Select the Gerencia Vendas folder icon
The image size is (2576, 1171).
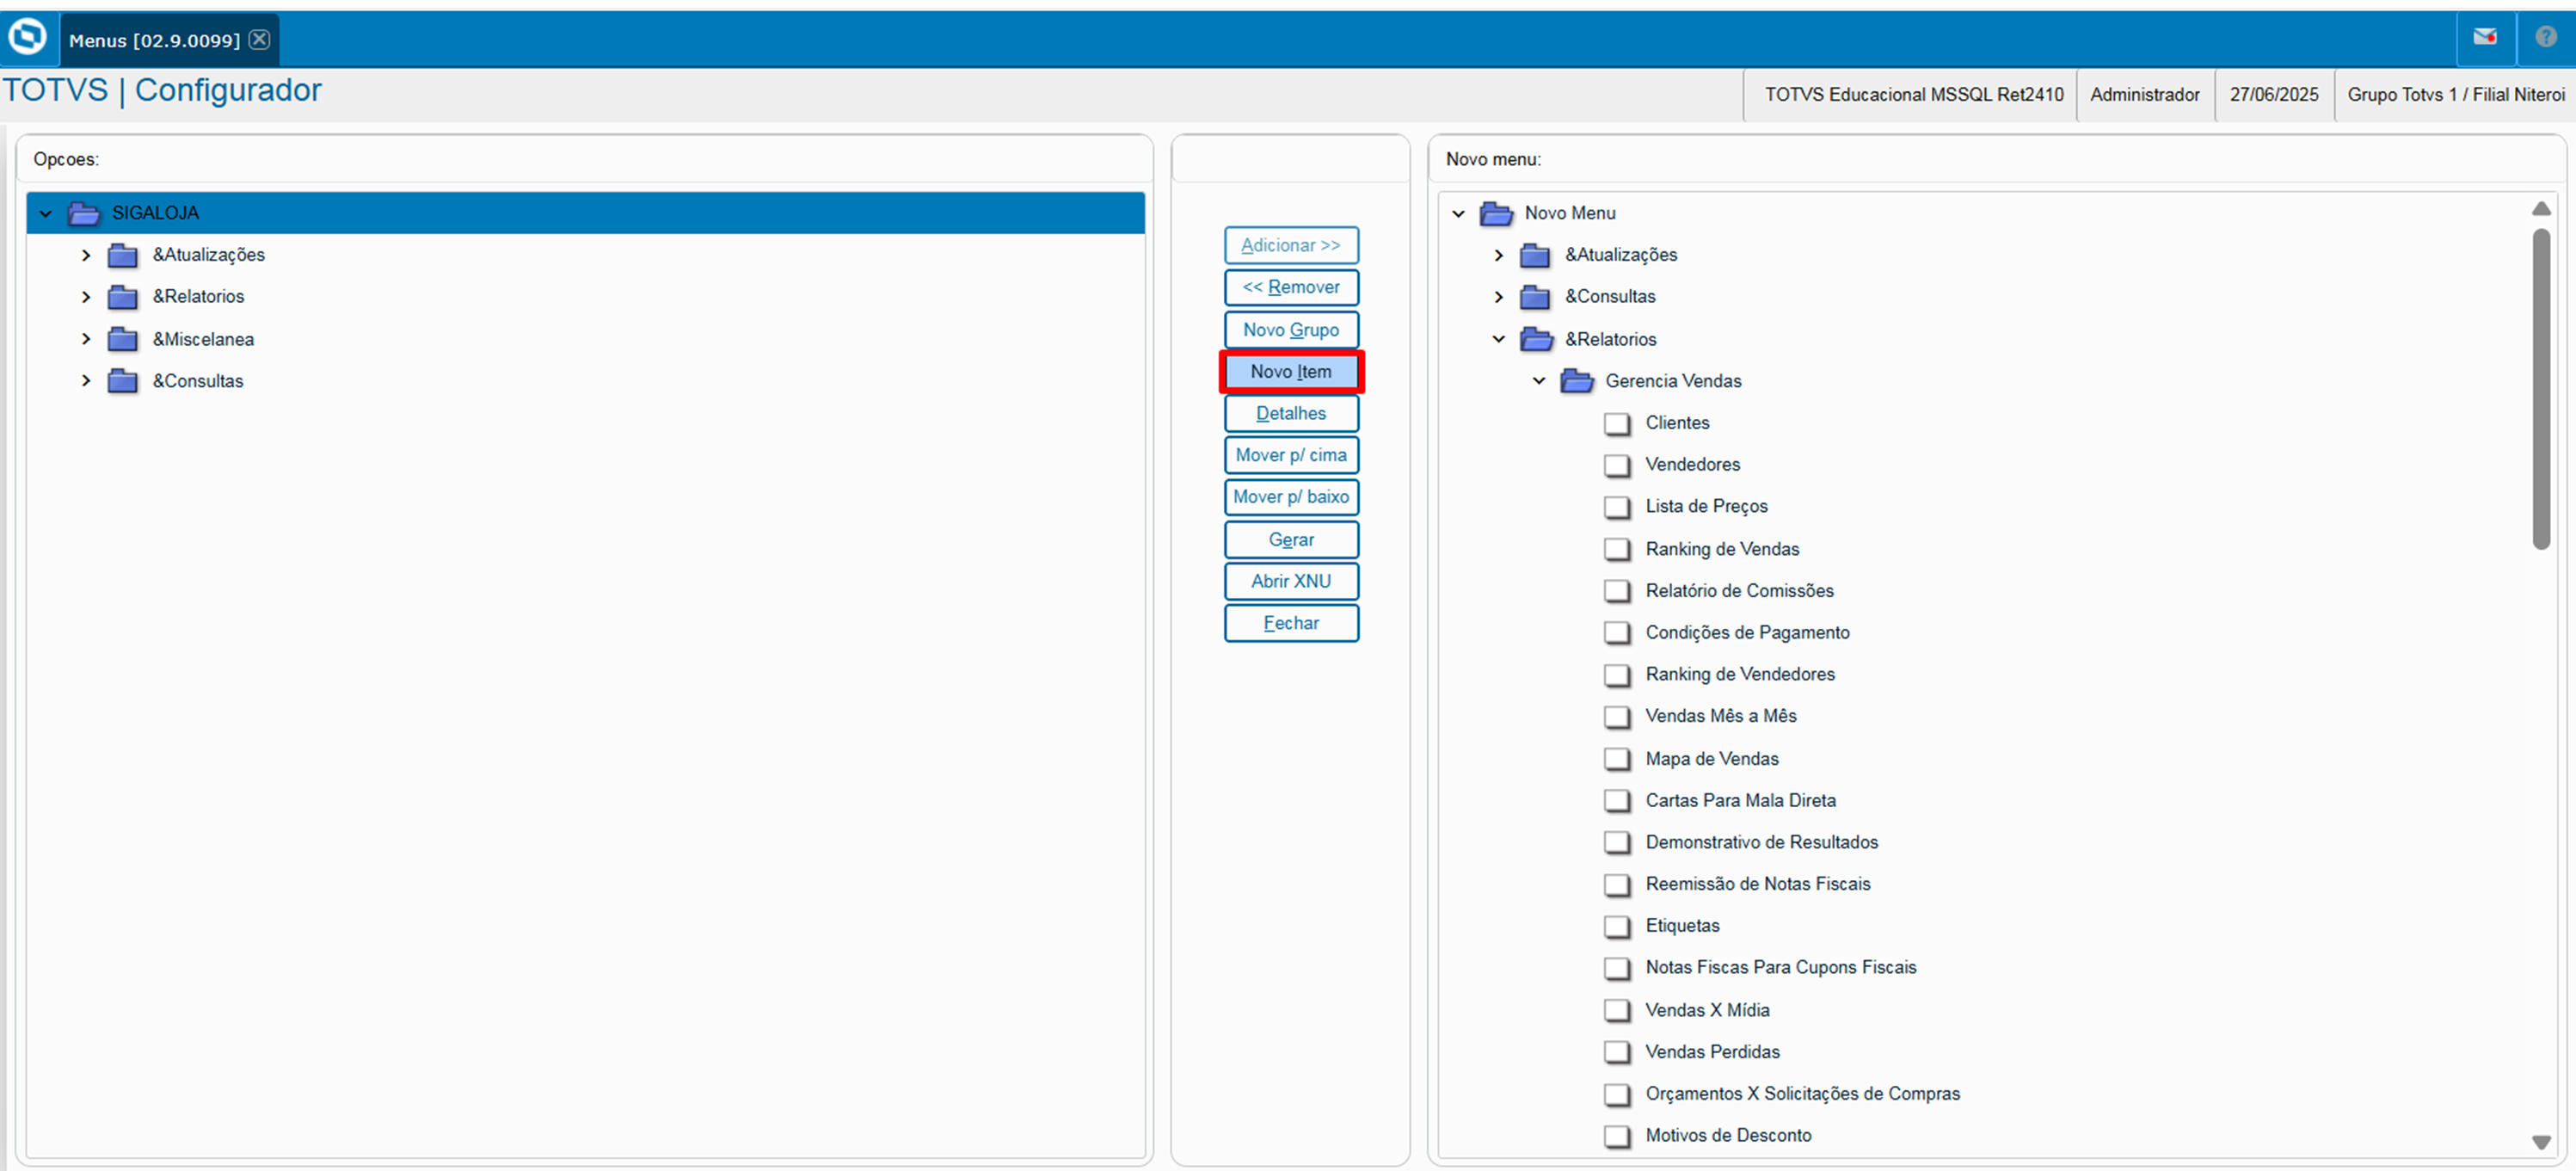(x=1577, y=381)
